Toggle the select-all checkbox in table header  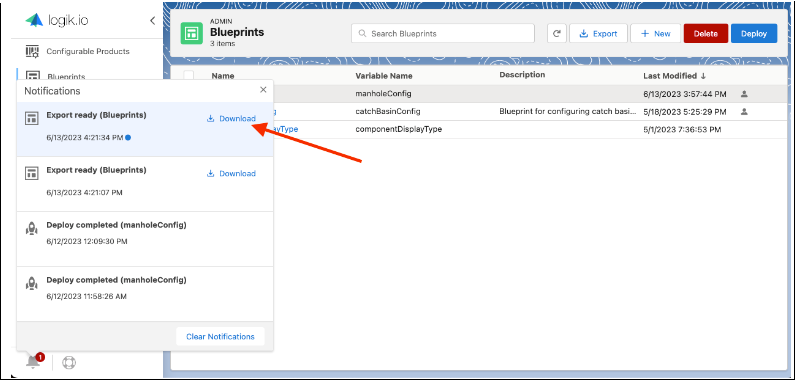(x=189, y=75)
